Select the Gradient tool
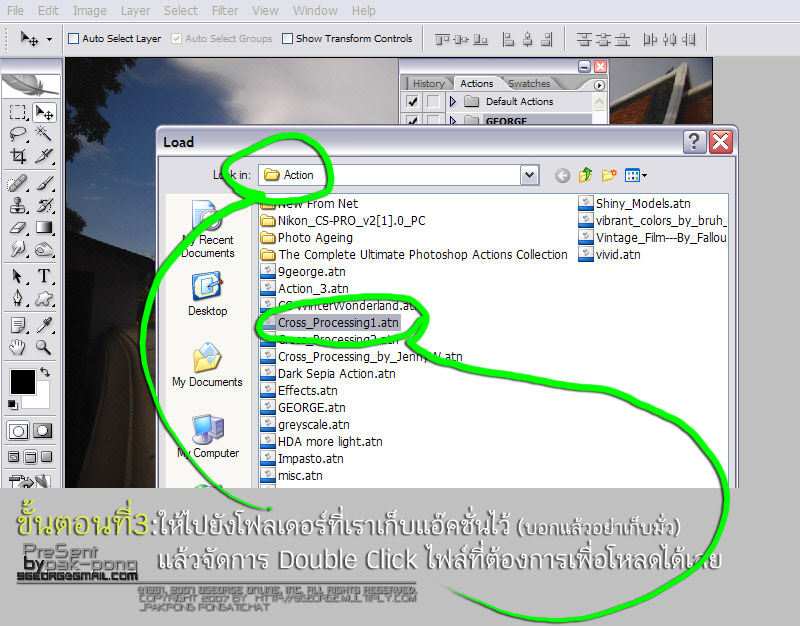 [44, 228]
